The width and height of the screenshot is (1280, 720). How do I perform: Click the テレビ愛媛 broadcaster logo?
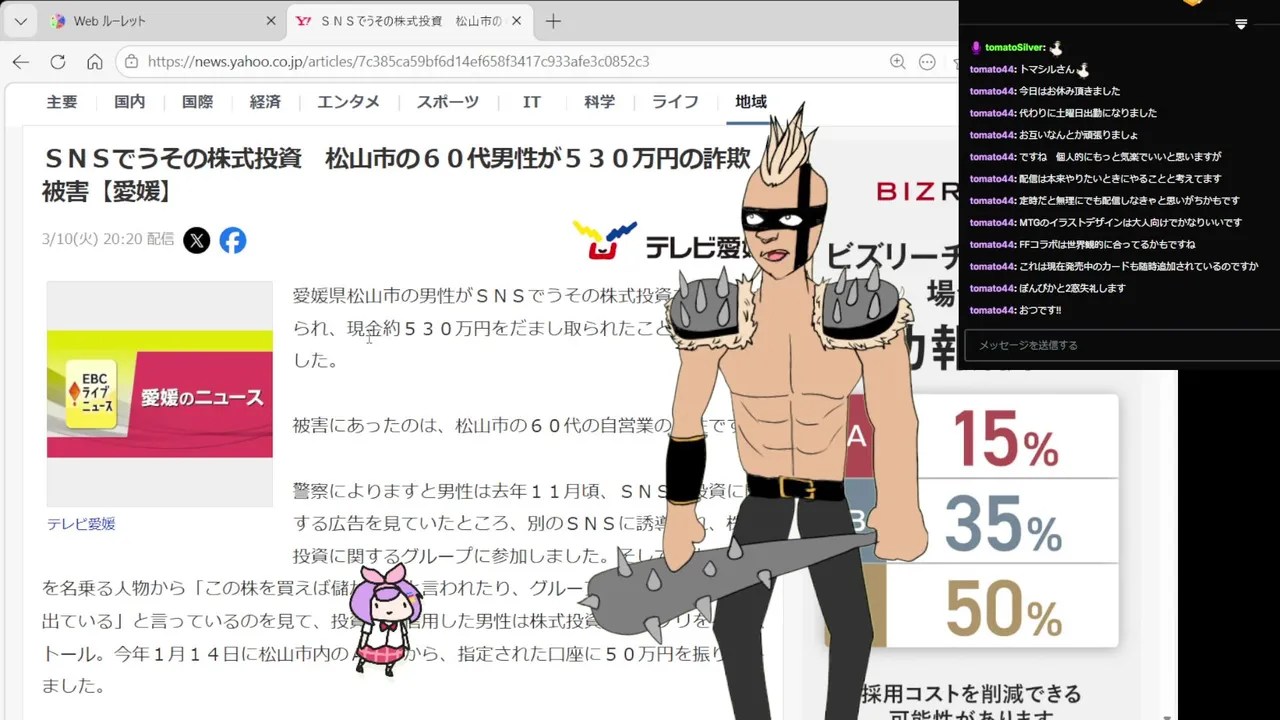(663, 242)
